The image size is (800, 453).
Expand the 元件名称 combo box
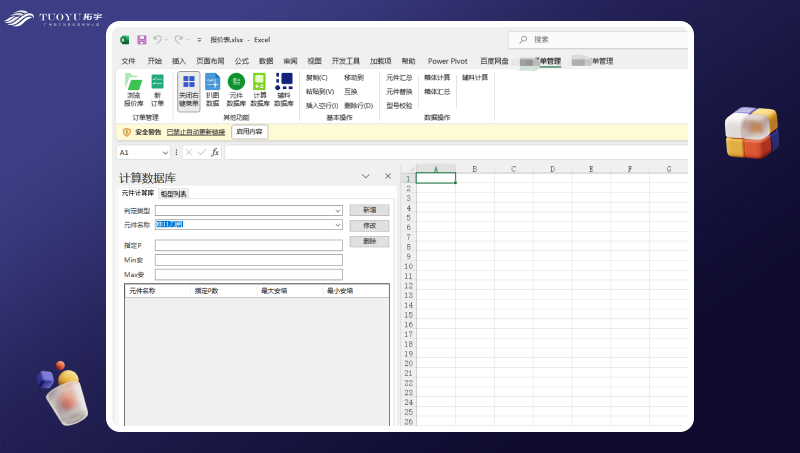[x=338, y=225]
